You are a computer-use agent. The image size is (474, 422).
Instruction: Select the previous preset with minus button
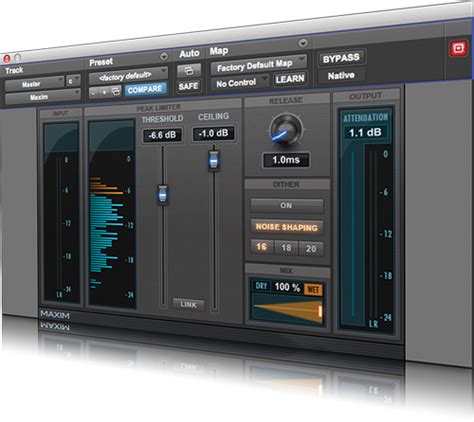[94, 93]
